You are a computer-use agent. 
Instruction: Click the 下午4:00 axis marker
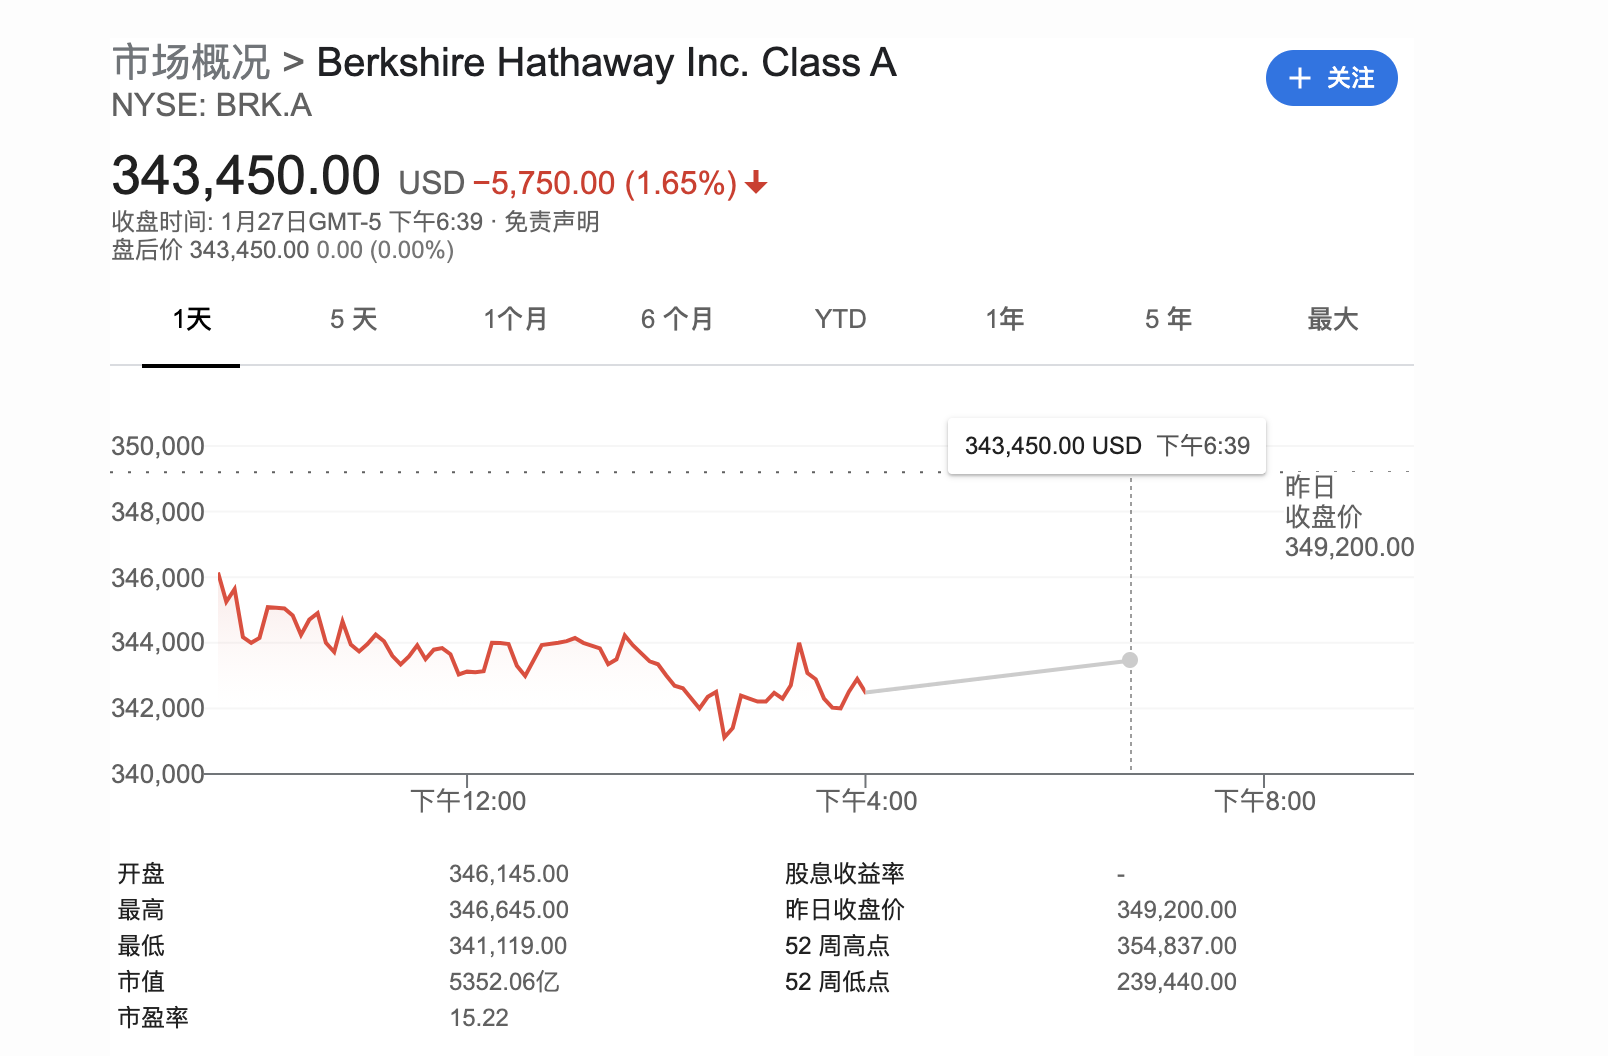(866, 800)
